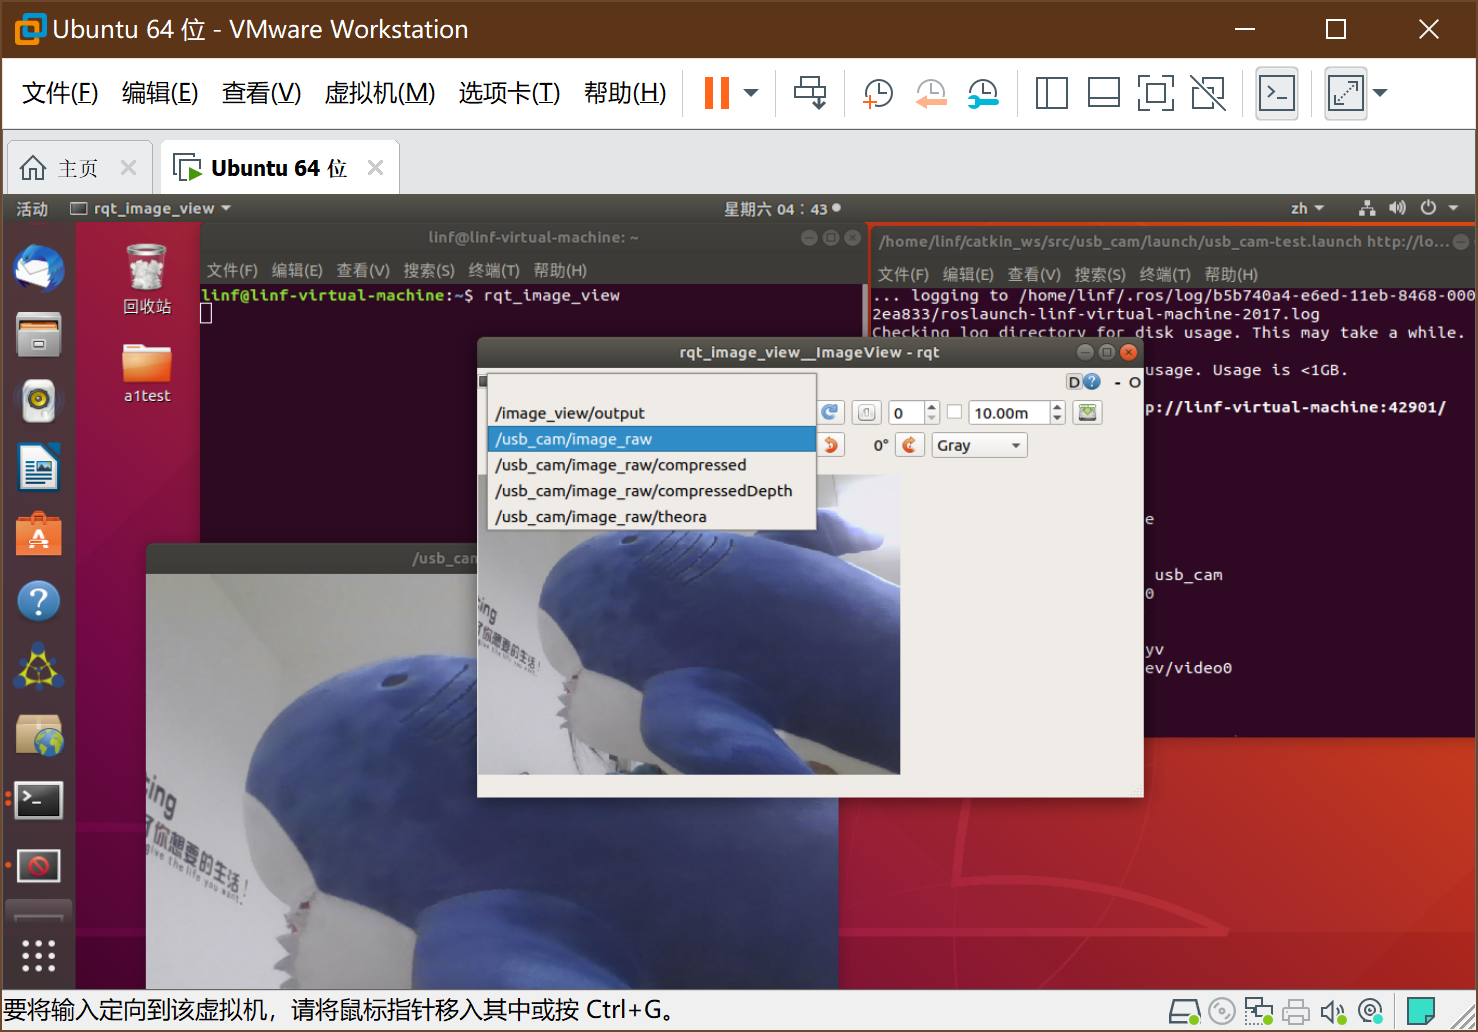
Task: Open VMware 文件(F) menu
Action: pyautogui.click(x=60, y=93)
